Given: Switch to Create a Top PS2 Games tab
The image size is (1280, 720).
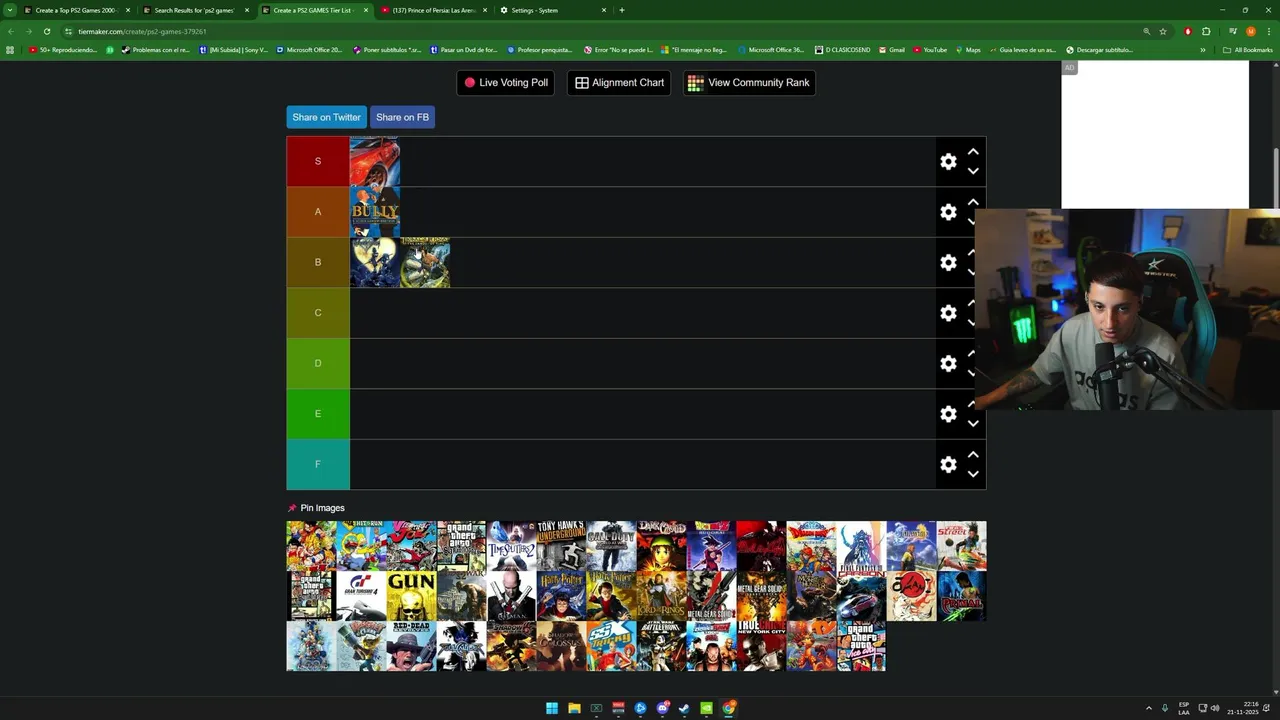Looking at the screenshot, I should coord(75,10).
